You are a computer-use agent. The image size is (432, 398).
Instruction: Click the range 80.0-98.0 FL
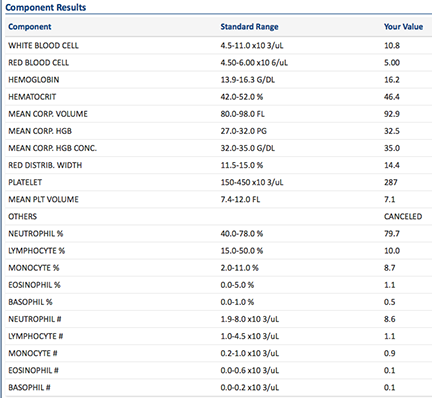(x=242, y=114)
